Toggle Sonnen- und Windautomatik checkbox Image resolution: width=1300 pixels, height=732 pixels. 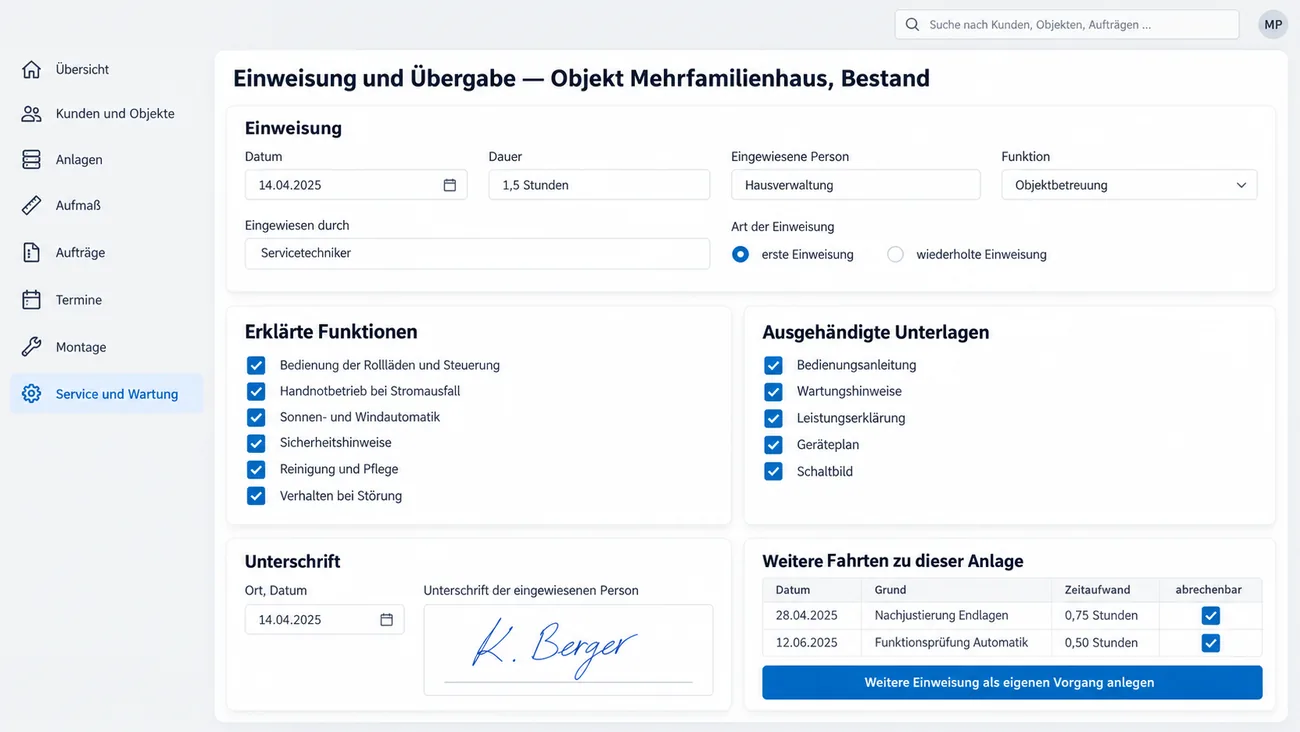pos(256,417)
